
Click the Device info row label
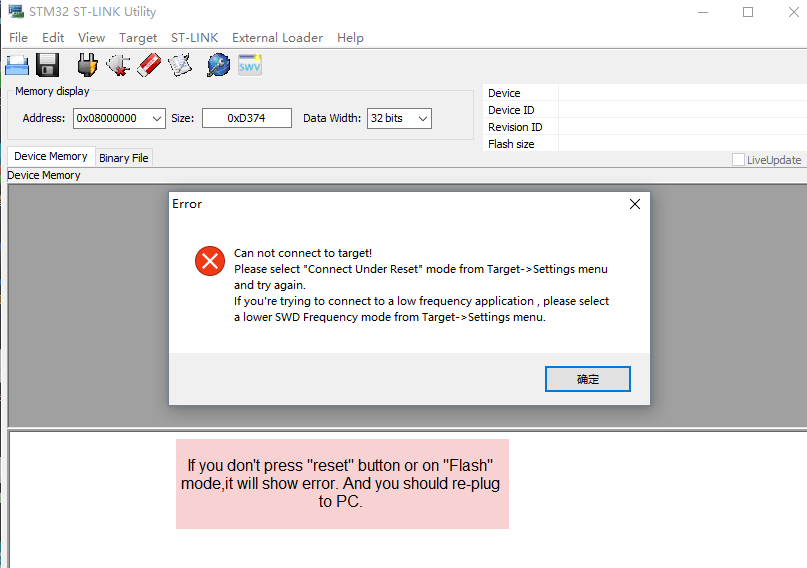[504, 93]
